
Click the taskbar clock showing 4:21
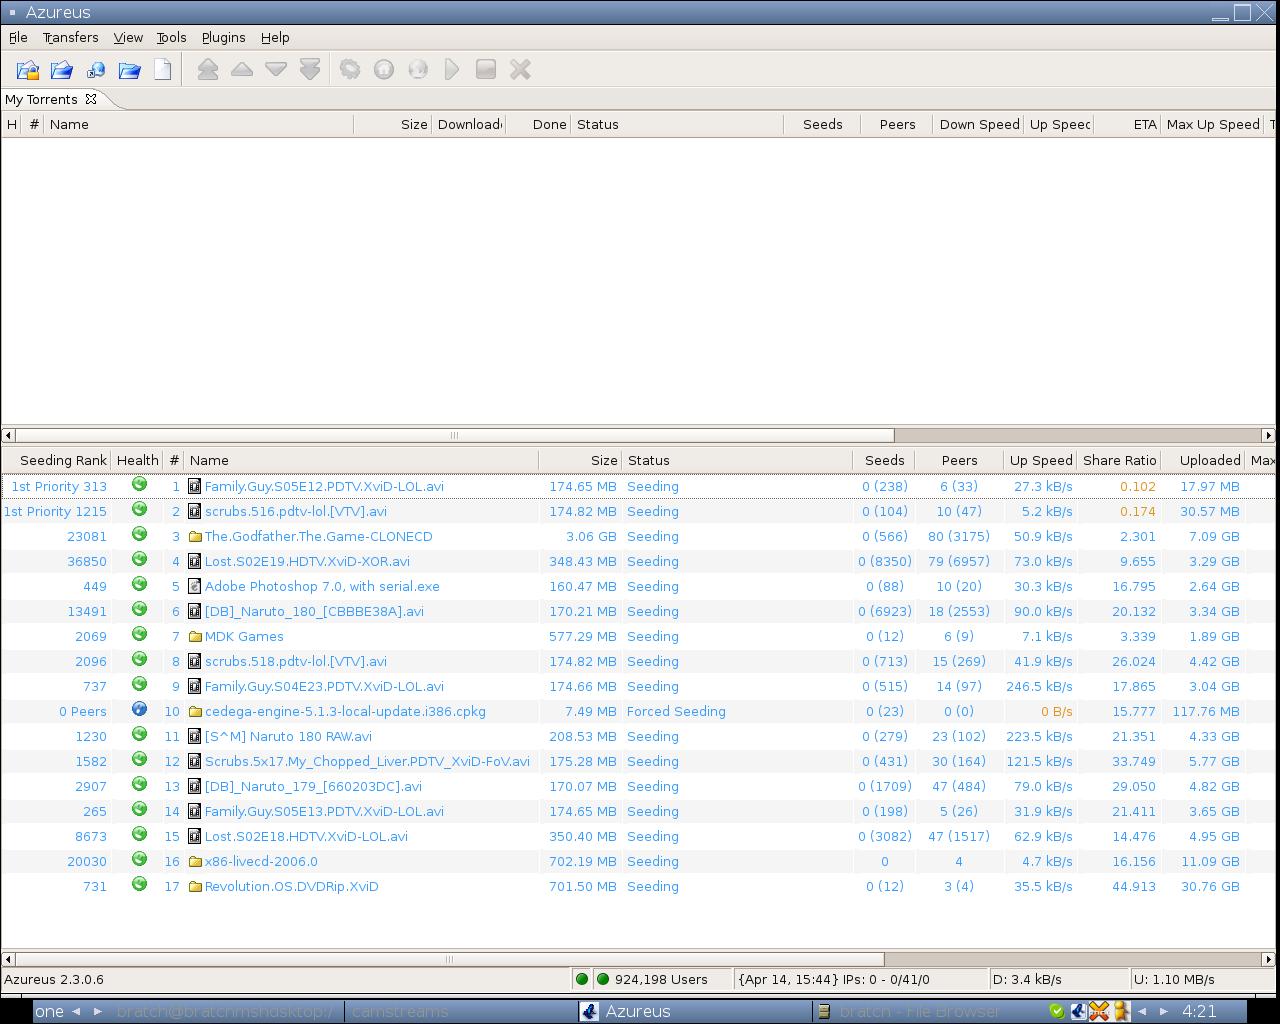[1199, 1011]
